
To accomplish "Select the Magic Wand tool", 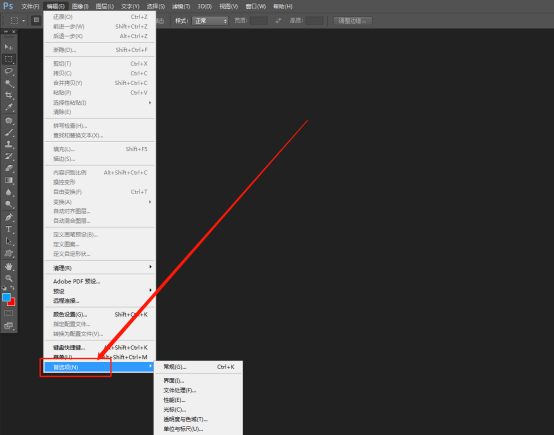I will click(x=8, y=83).
